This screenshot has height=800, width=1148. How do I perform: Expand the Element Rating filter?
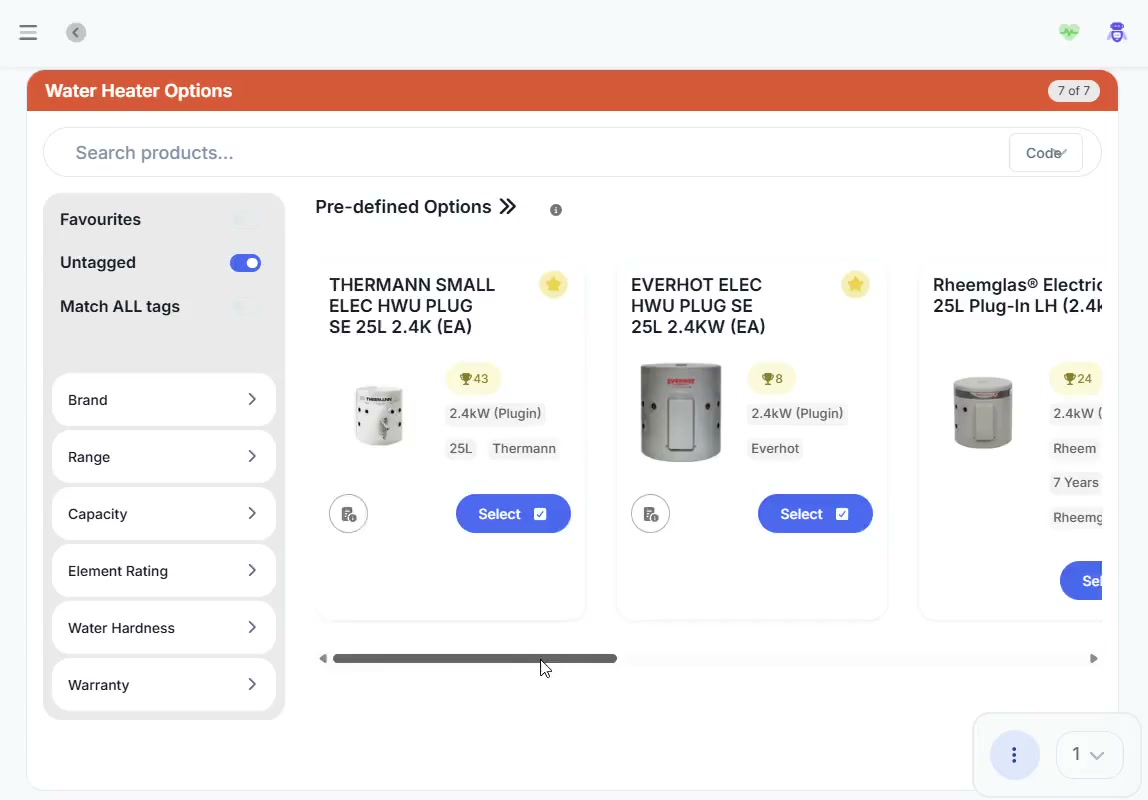click(x=163, y=571)
